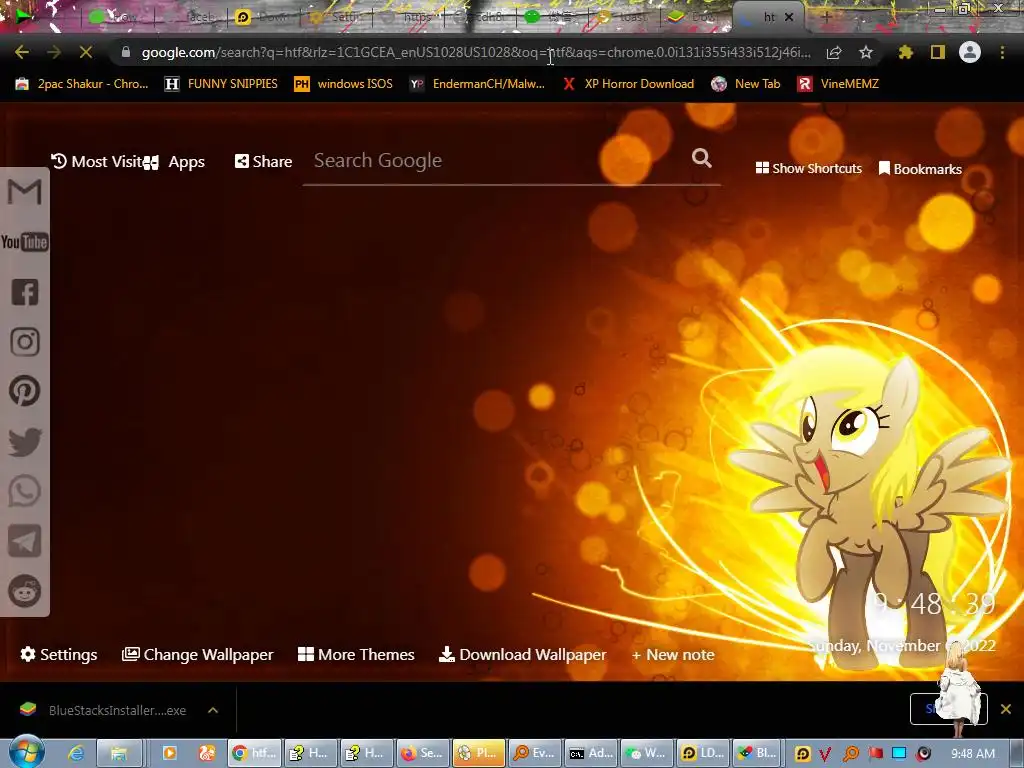Switch to Firefox in the taskbar
1024x768 pixels.
point(422,753)
